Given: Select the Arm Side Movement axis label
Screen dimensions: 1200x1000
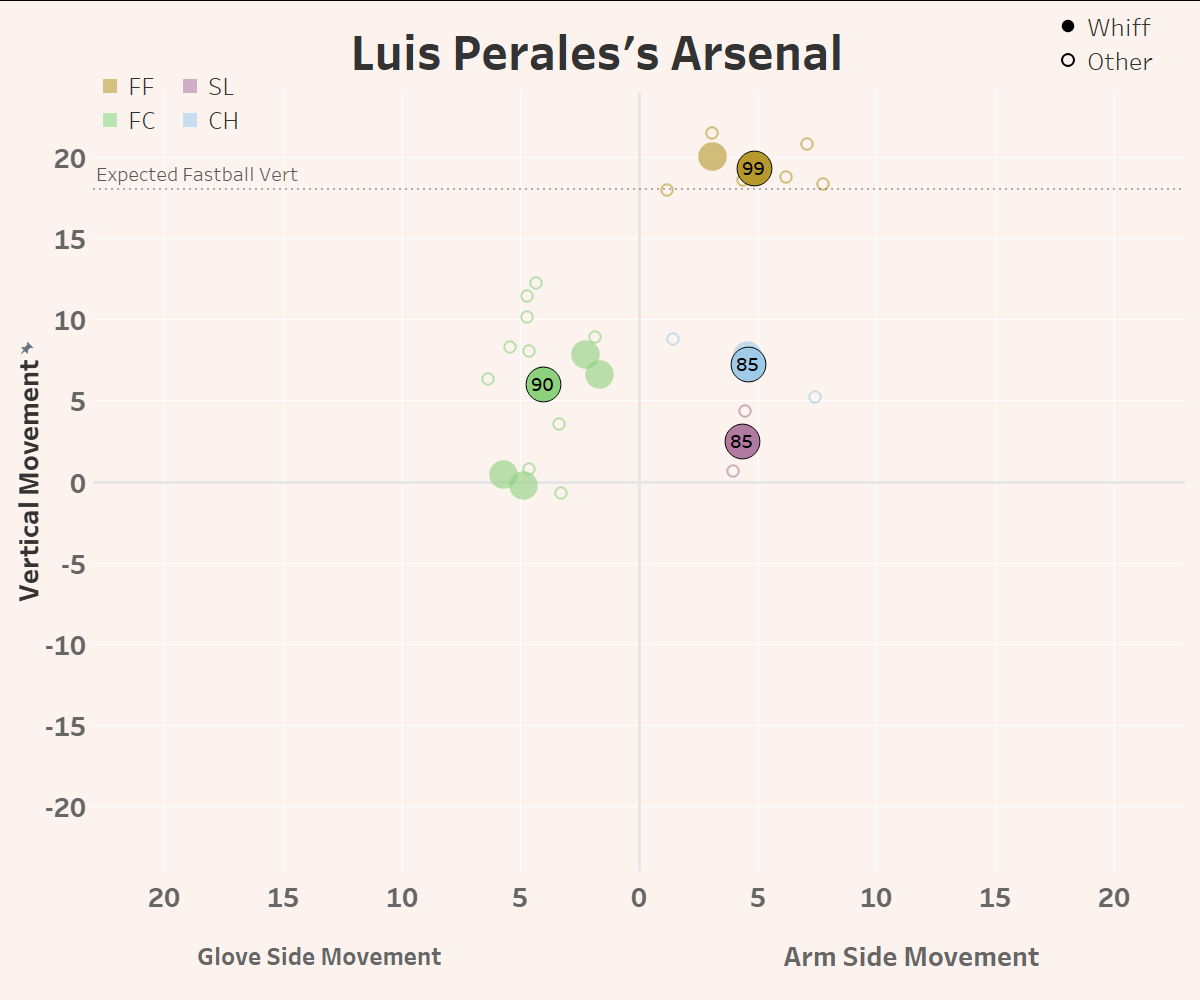Looking at the screenshot, I should click(x=911, y=957).
